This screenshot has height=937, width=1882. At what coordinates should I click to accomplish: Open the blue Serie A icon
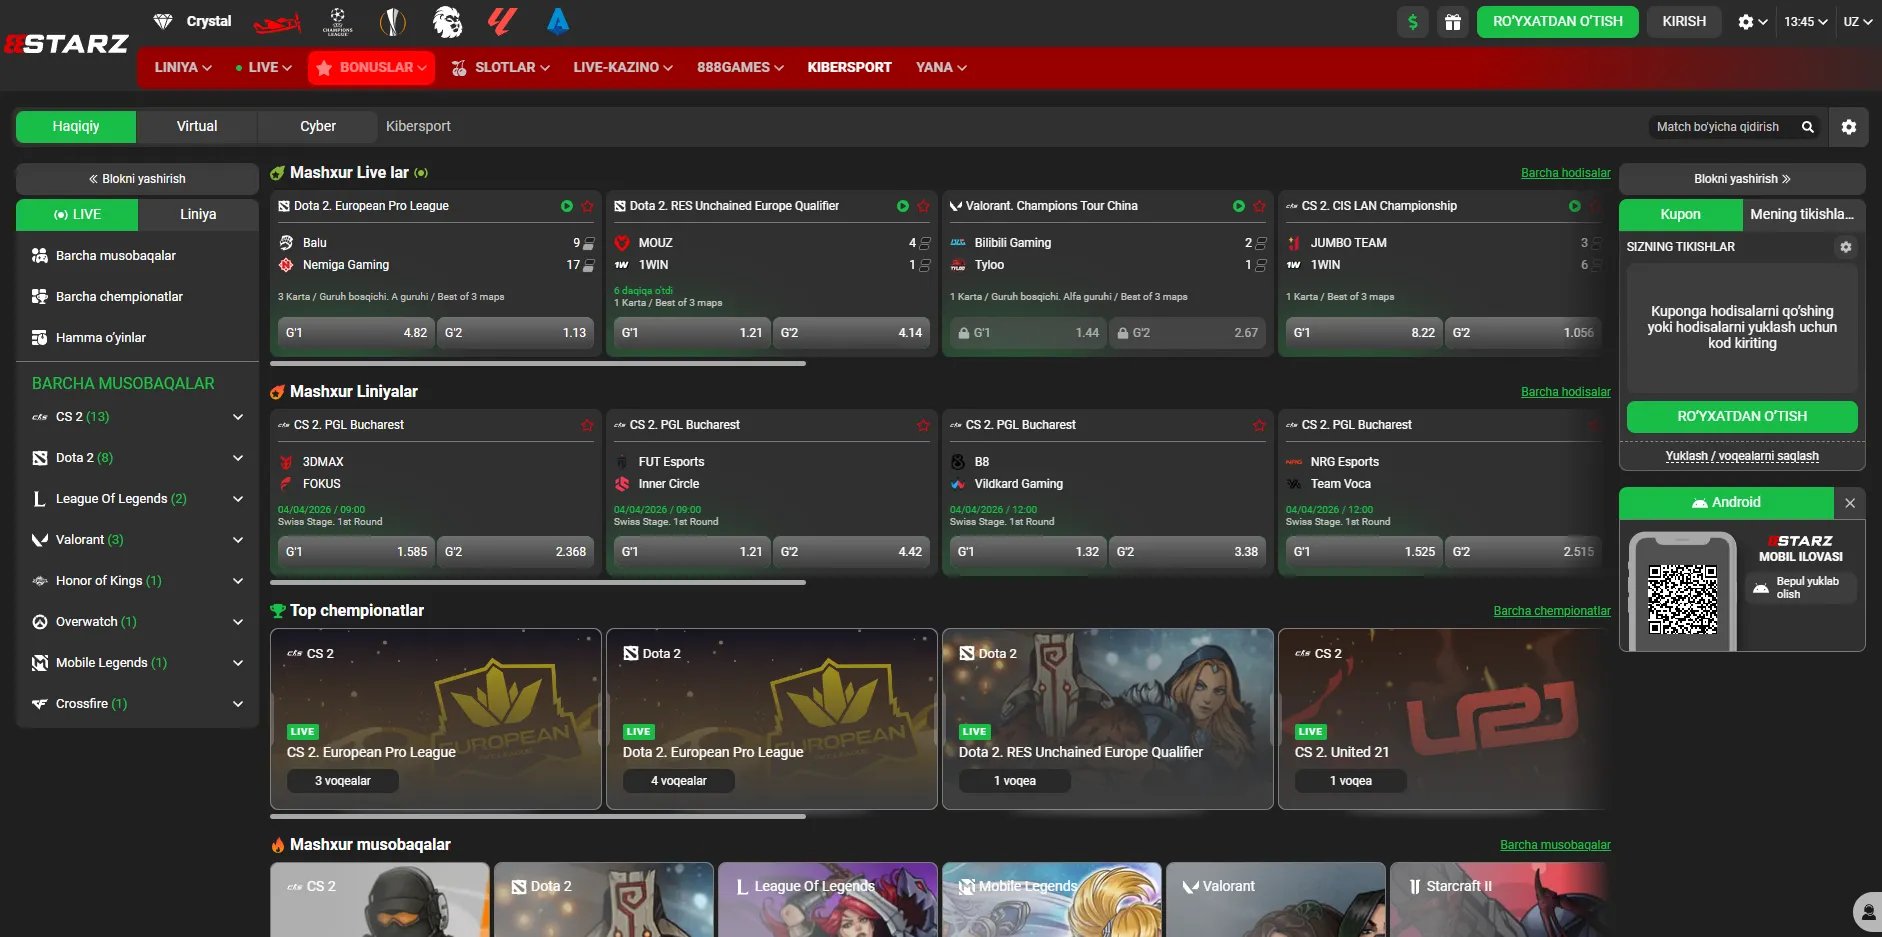click(x=558, y=21)
